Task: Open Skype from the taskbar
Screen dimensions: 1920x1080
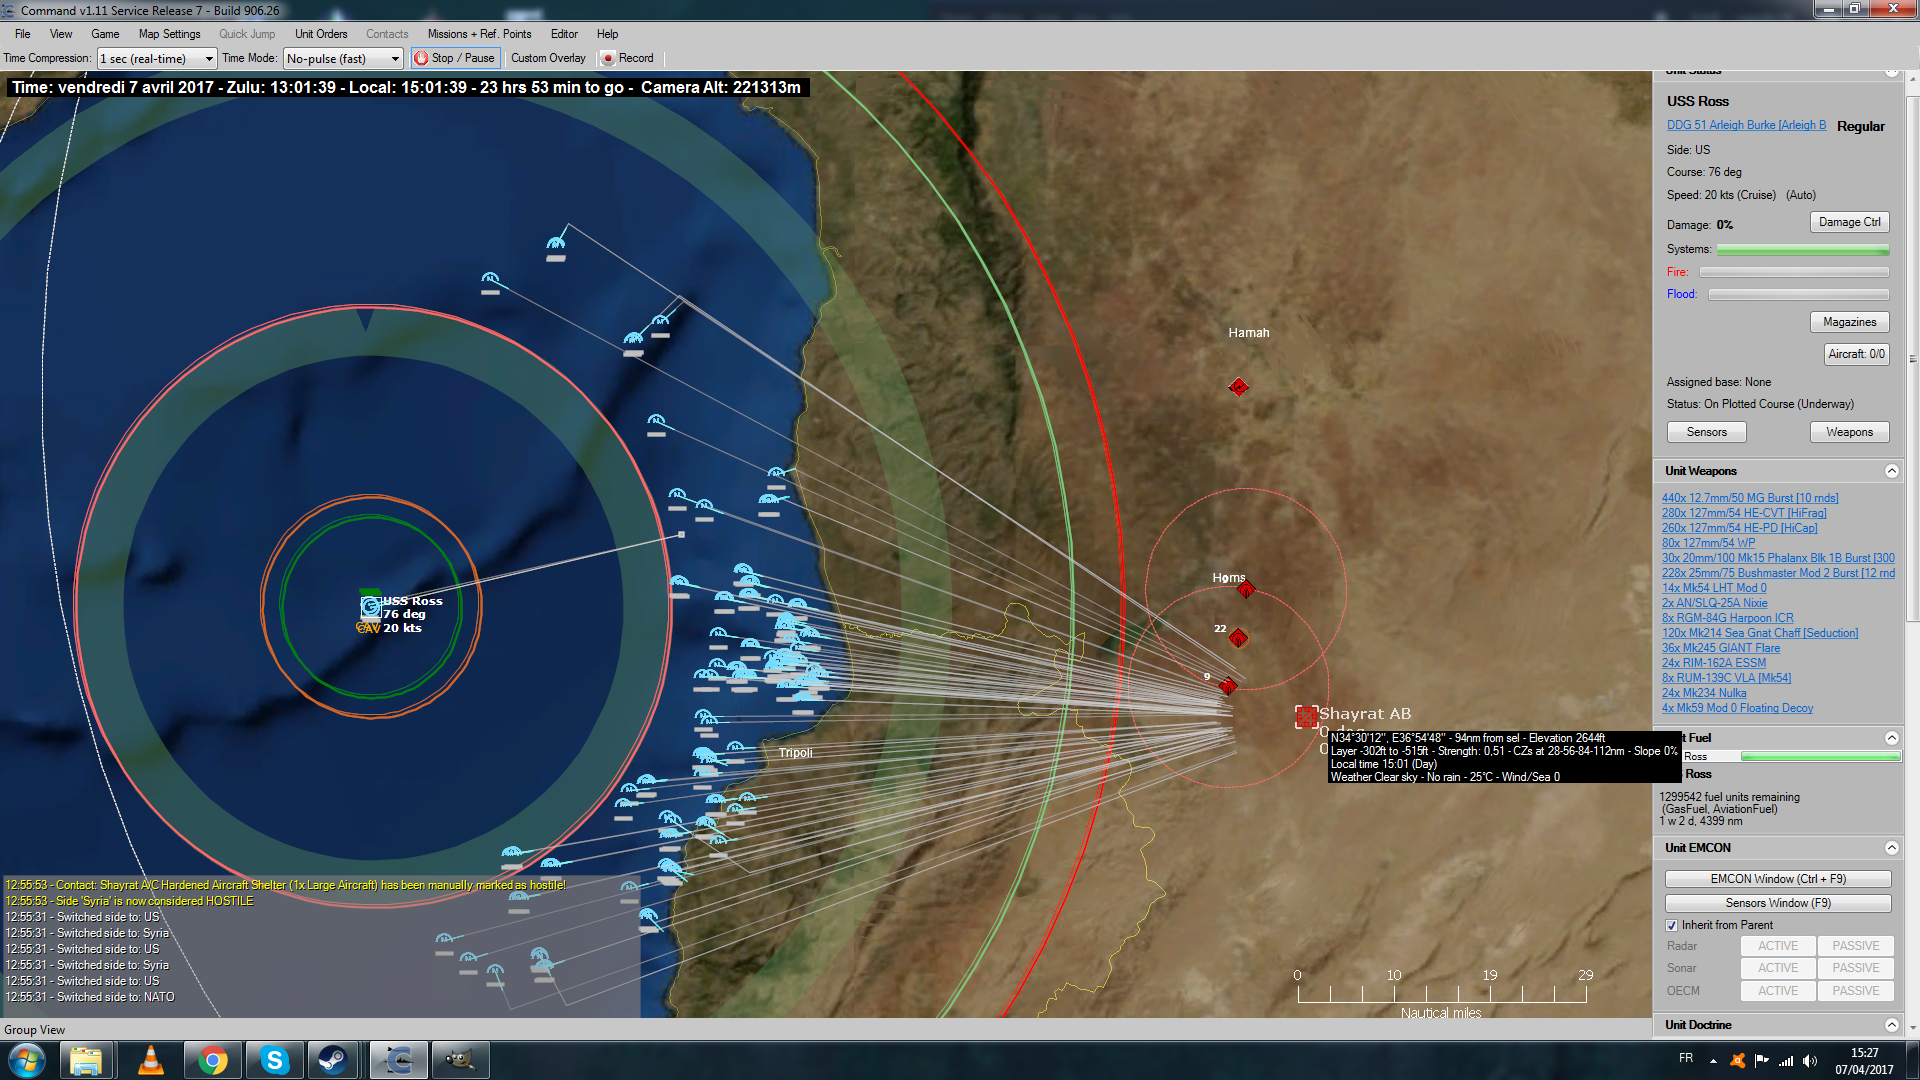Action: point(274,1060)
